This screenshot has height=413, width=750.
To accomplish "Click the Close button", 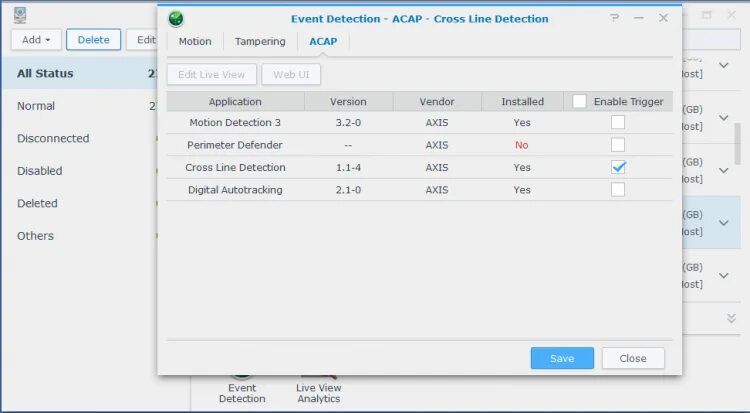I will pos(633,358).
